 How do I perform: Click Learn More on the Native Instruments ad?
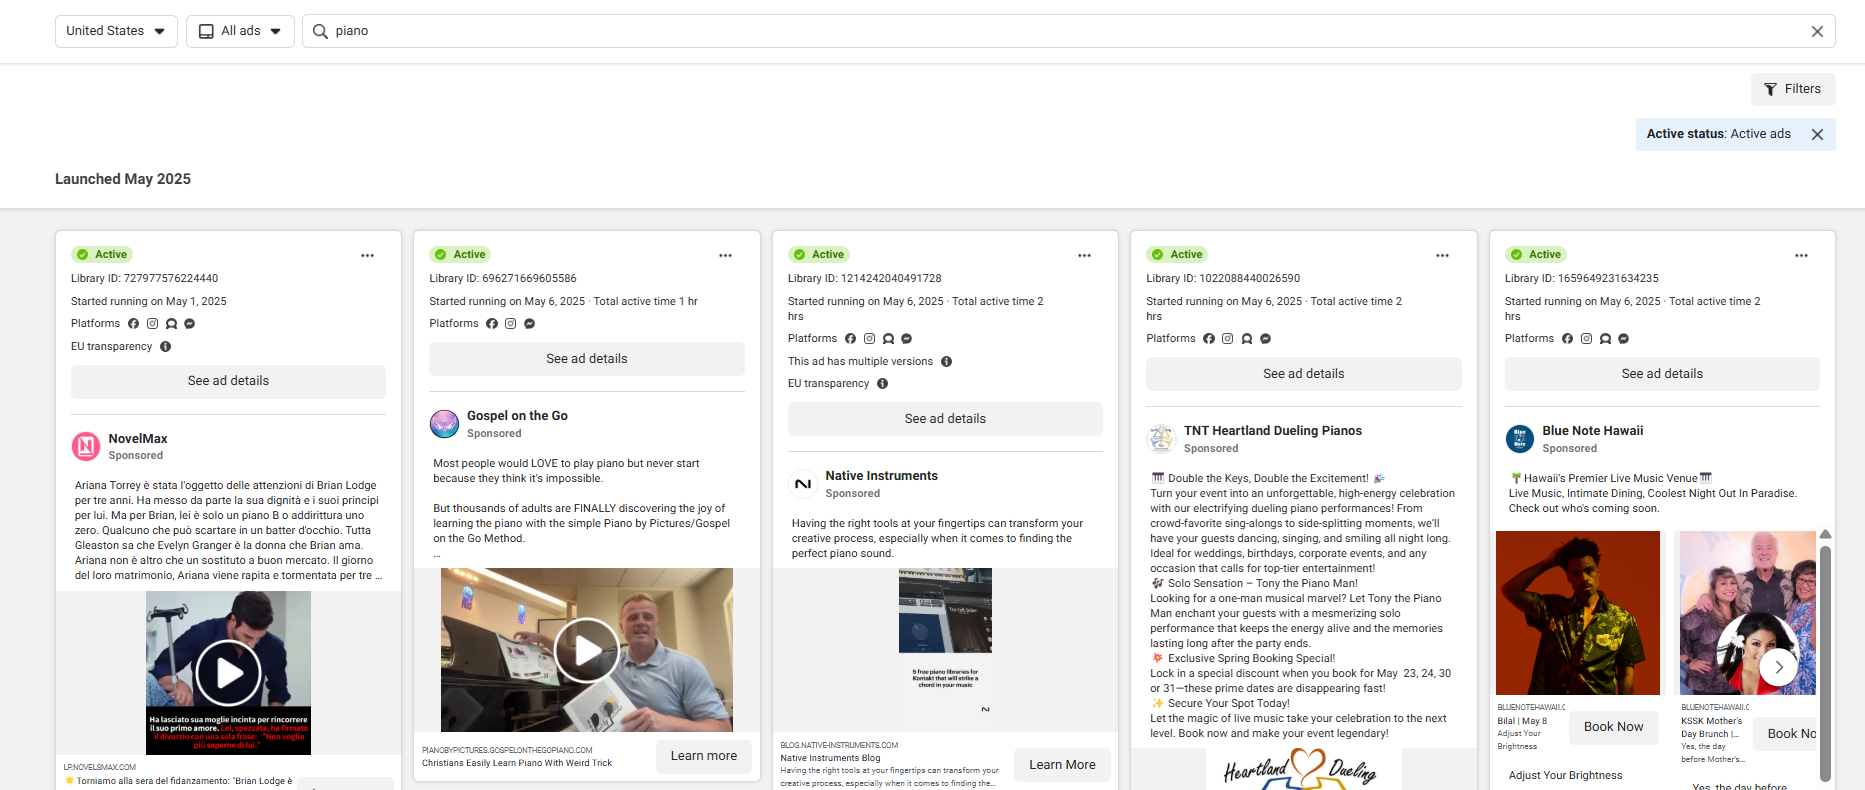[x=1062, y=765]
